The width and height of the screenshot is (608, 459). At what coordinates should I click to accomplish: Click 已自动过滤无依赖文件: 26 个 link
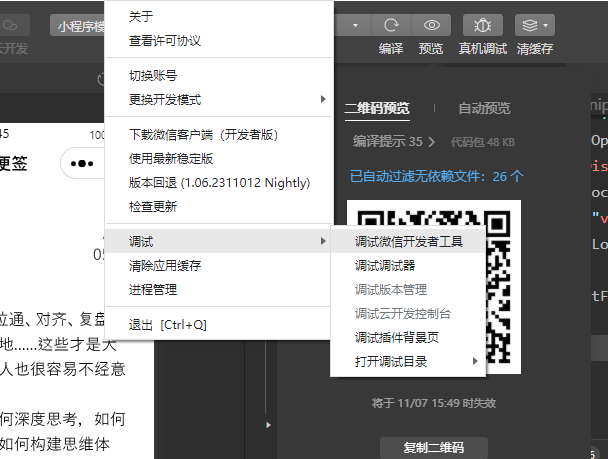click(437, 176)
